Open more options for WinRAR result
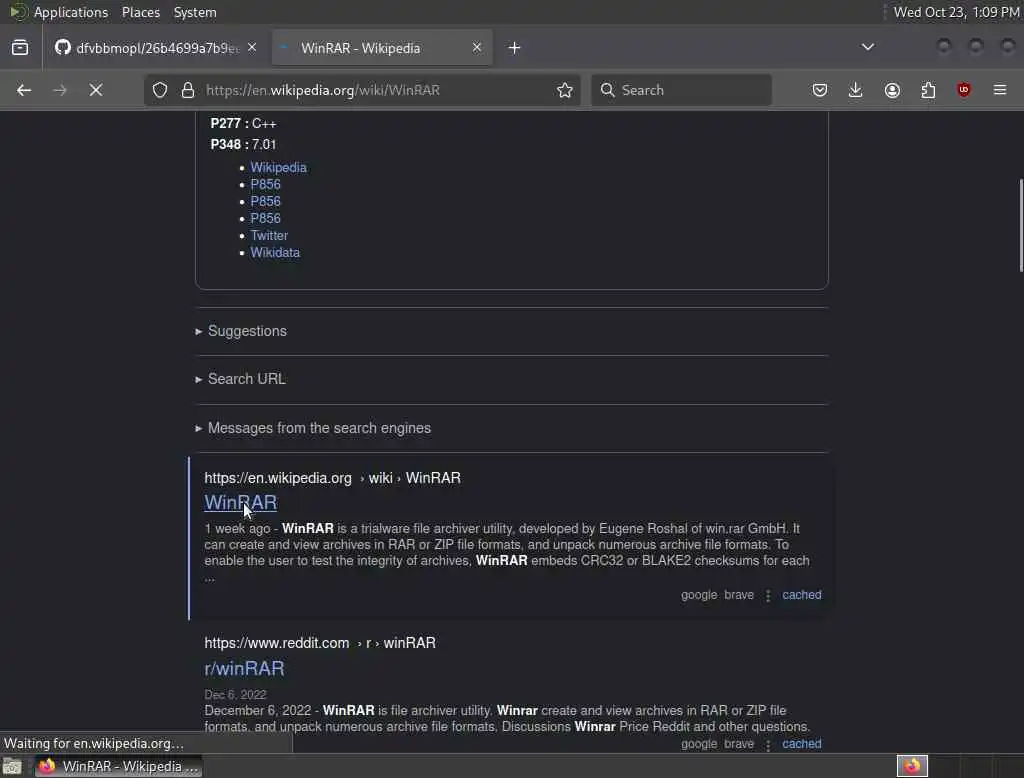Image resolution: width=1024 pixels, height=778 pixels. point(768,596)
